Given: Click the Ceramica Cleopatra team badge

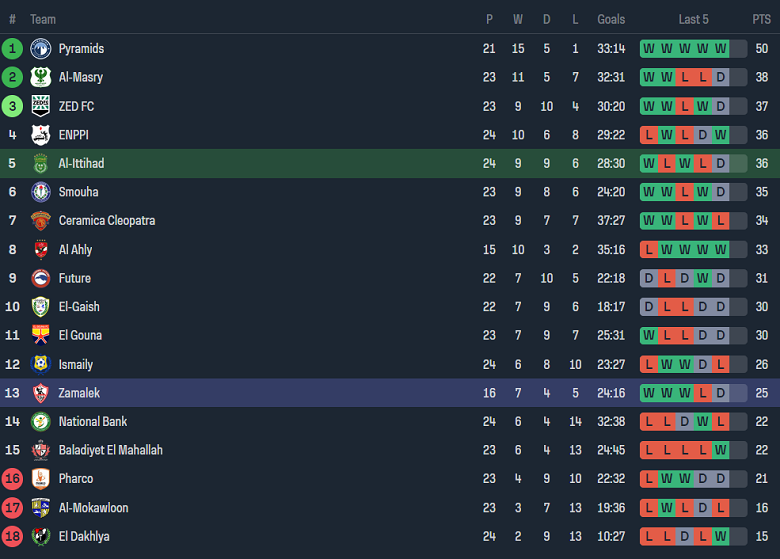Looking at the screenshot, I should 40,221.
